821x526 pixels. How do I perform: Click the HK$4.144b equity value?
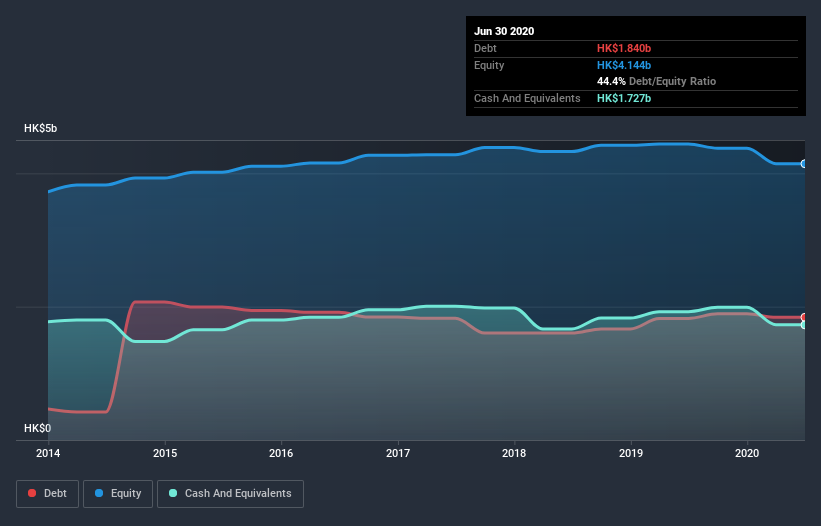coord(624,65)
